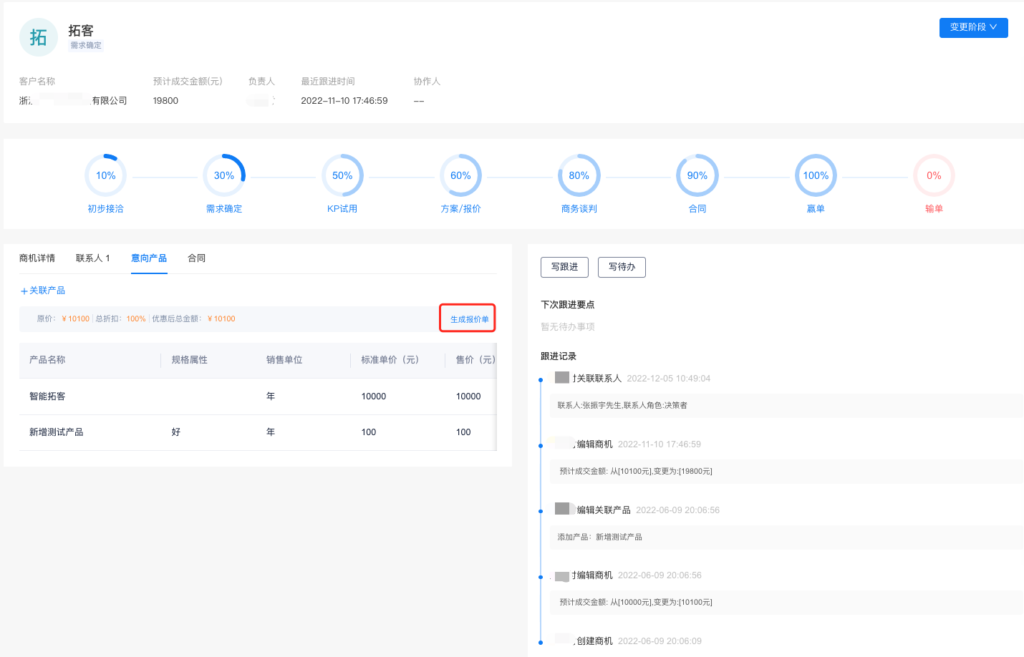Image resolution: width=1024 pixels, height=657 pixels.
Task: Click the 生成报价单 link
Action: pos(469,319)
